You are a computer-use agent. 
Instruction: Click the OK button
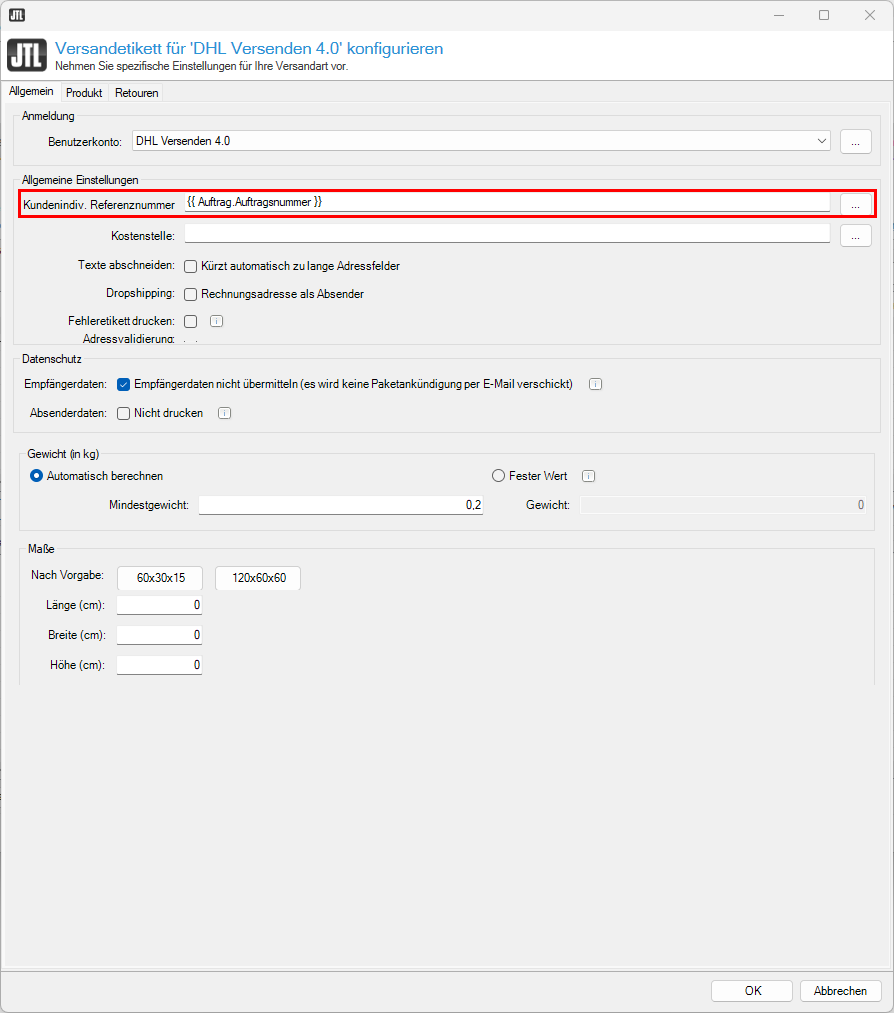coord(753,991)
